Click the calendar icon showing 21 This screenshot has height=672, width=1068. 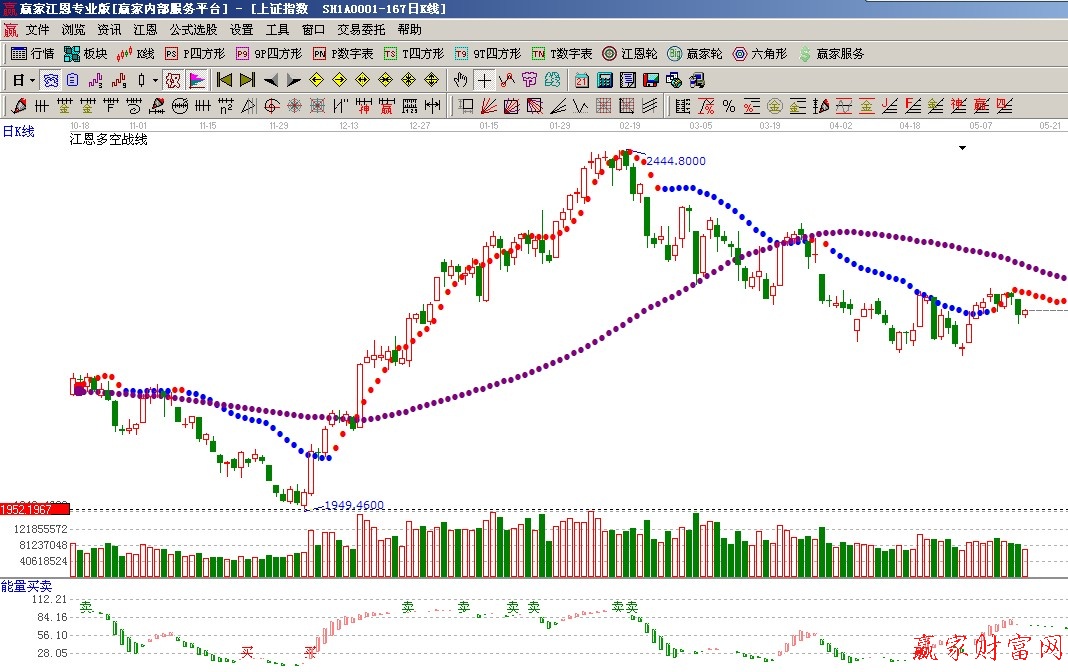point(582,80)
